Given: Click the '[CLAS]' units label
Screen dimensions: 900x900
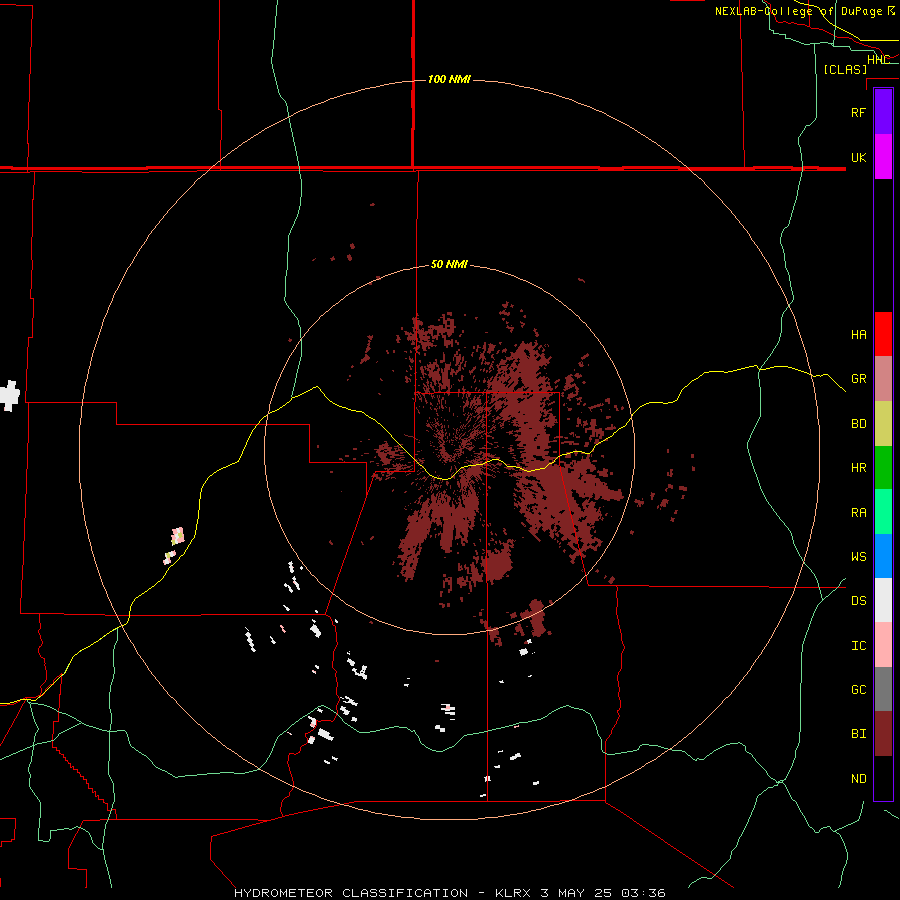Looking at the screenshot, I should pyautogui.click(x=845, y=69).
